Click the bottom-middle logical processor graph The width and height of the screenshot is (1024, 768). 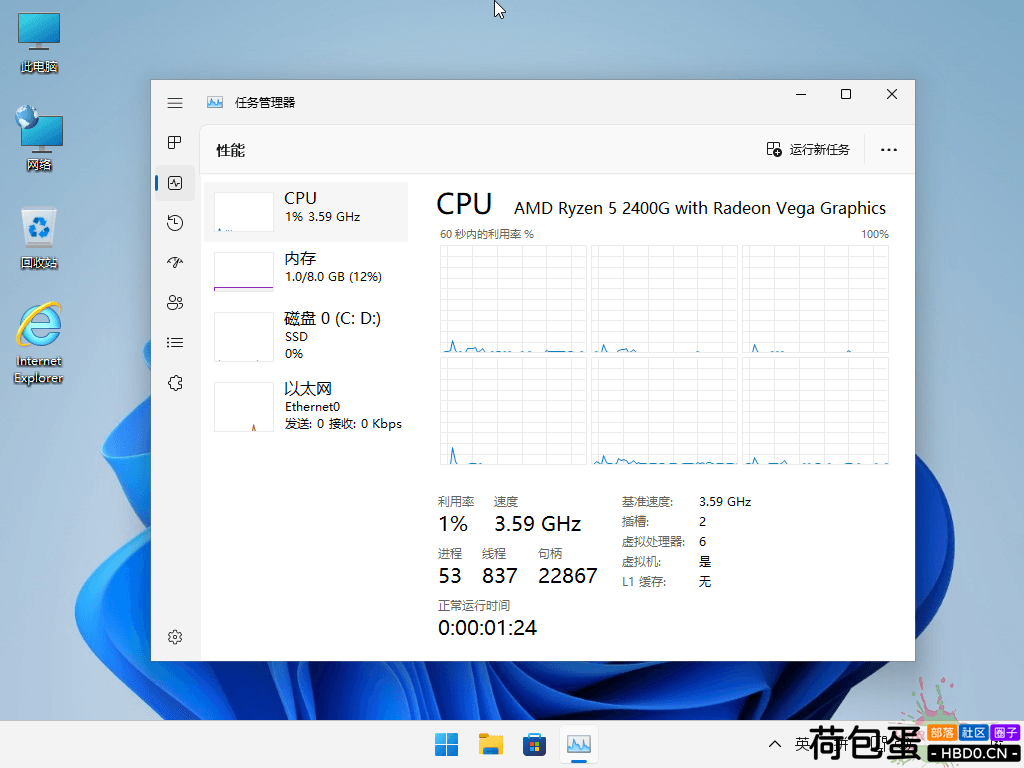click(x=664, y=411)
